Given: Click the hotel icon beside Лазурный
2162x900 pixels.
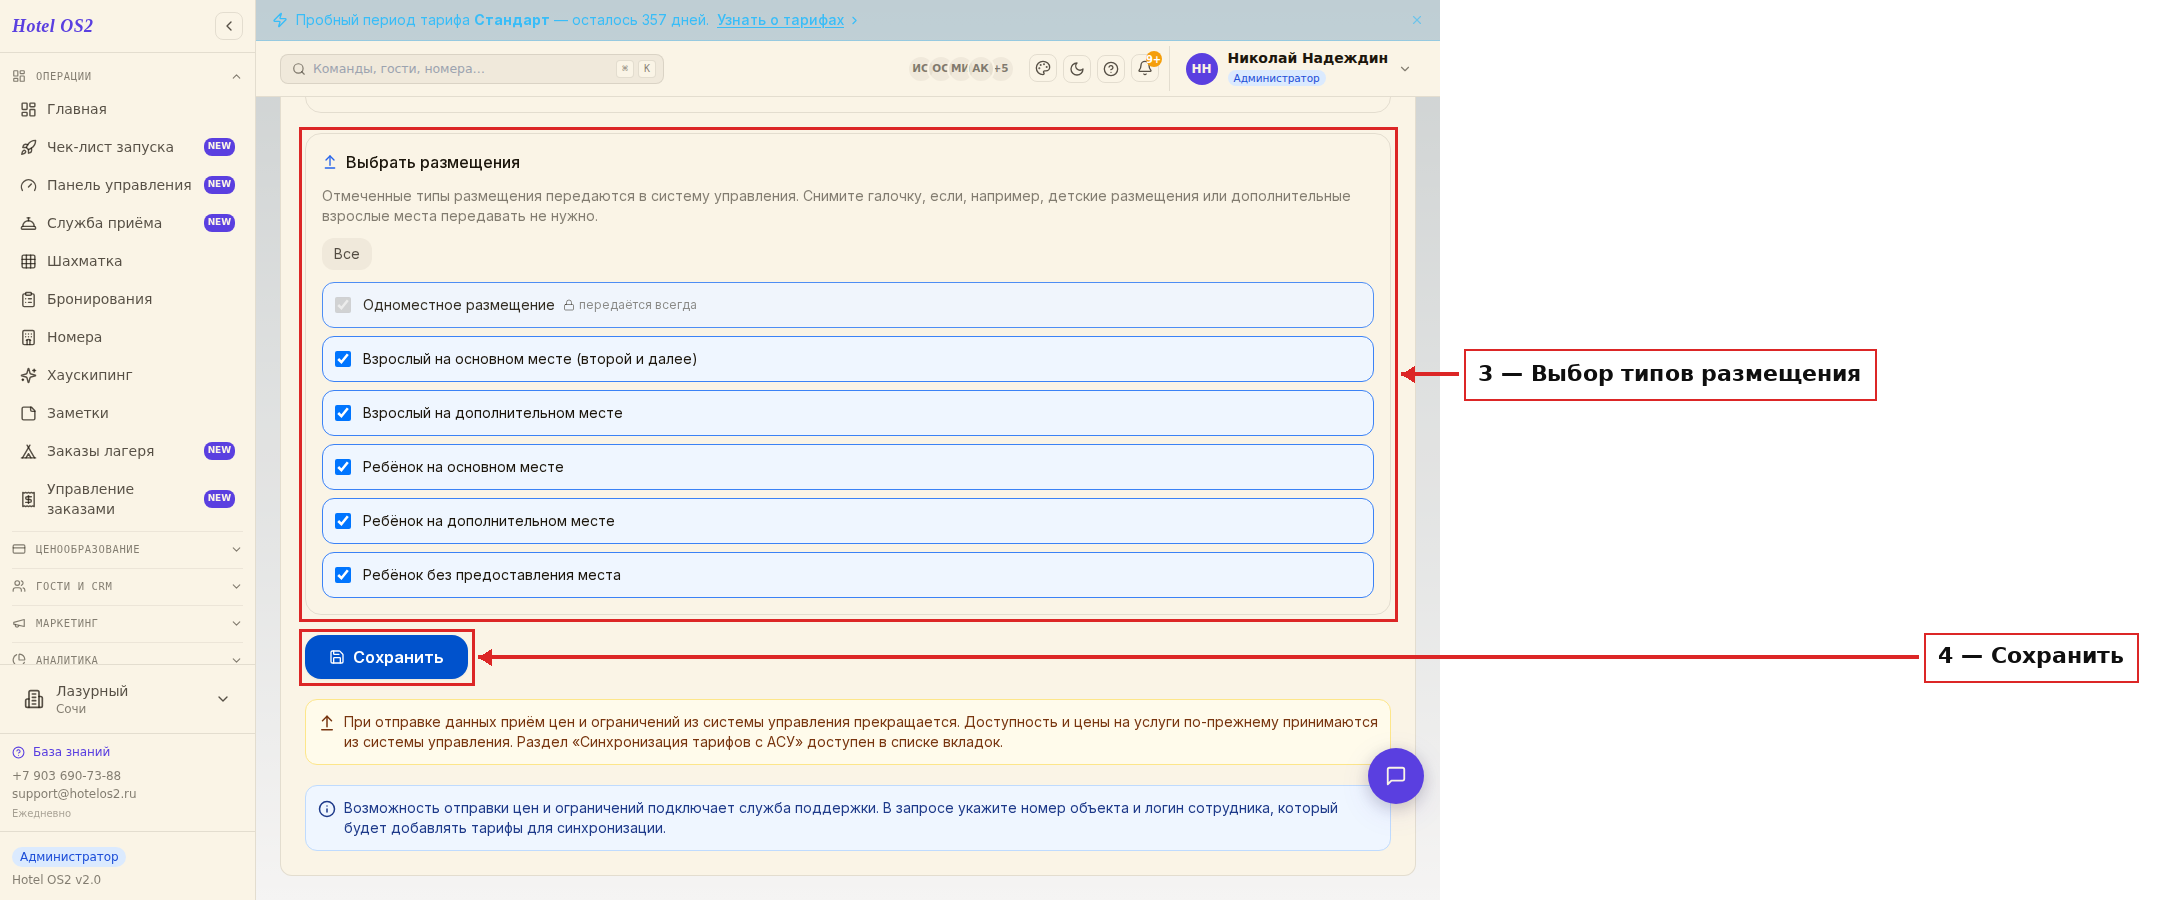Looking at the screenshot, I should [x=34, y=699].
